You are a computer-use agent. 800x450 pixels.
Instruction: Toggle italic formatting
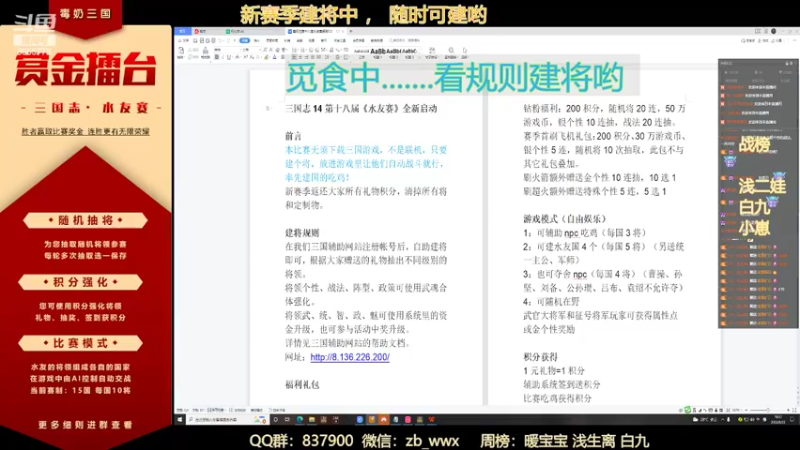[223, 57]
